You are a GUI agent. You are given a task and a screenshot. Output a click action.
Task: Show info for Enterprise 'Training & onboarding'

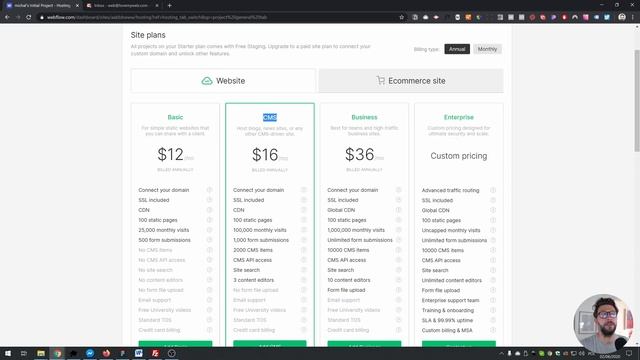click(493, 310)
